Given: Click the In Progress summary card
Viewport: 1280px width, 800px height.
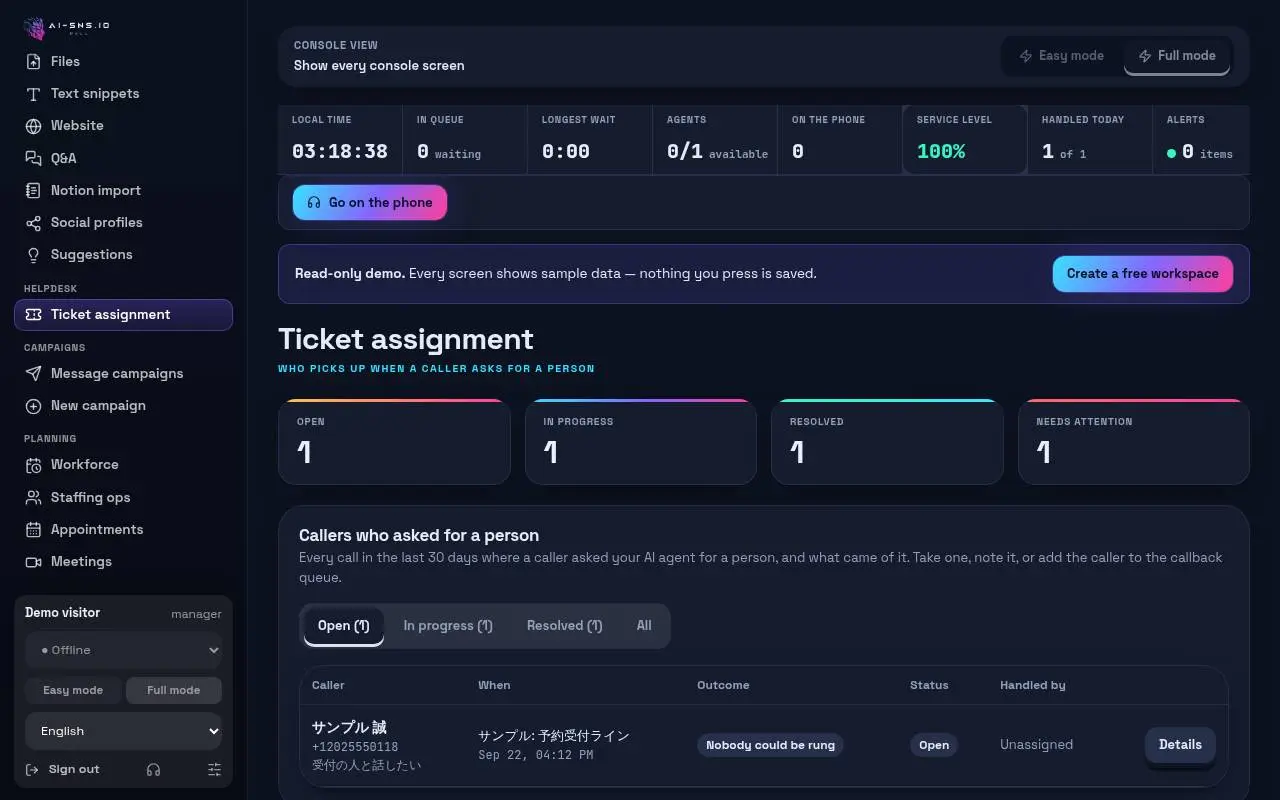Looking at the screenshot, I should 641,442.
